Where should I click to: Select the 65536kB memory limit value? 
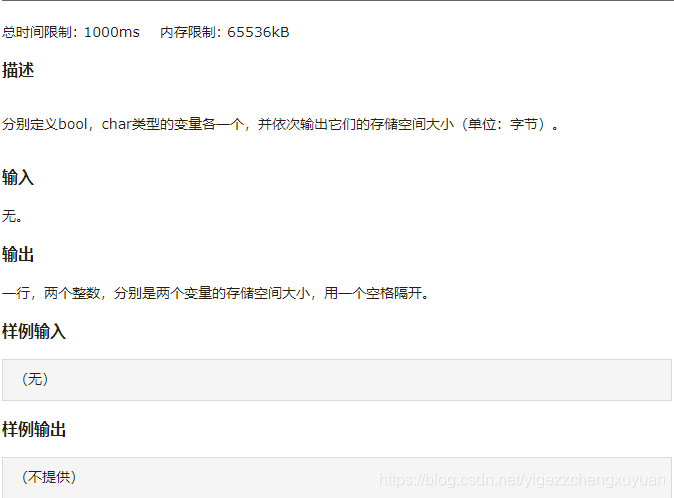(258, 32)
